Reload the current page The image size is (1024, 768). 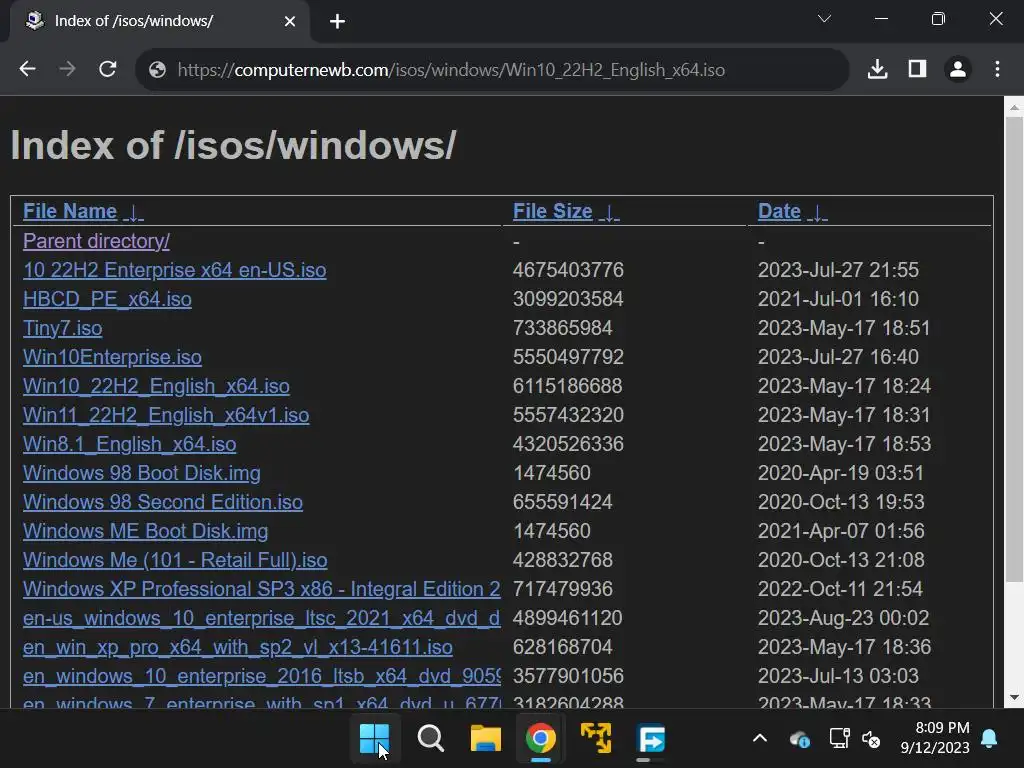coord(108,69)
